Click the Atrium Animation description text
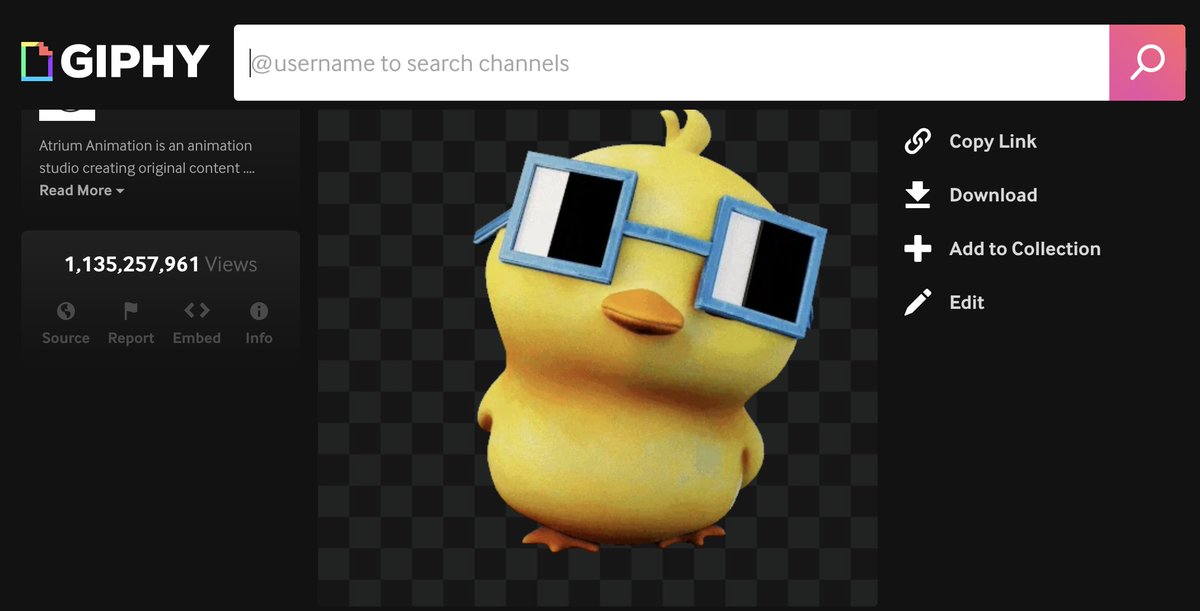 pyautogui.click(x=146, y=157)
